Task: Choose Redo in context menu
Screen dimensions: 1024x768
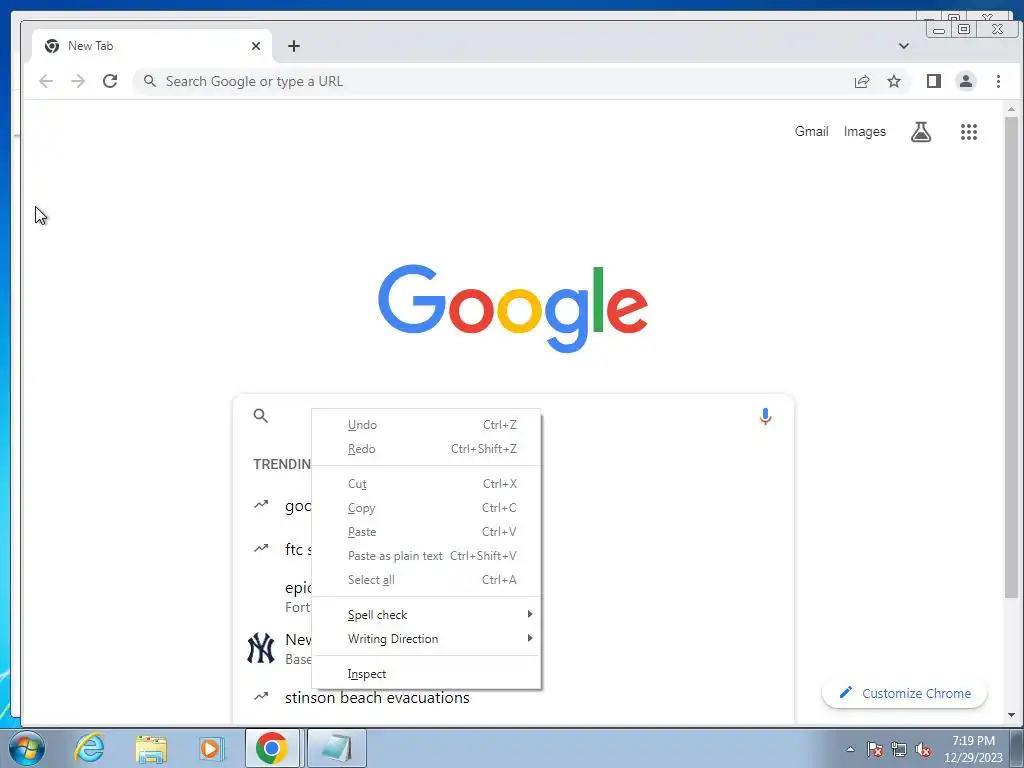Action: [x=426, y=449]
